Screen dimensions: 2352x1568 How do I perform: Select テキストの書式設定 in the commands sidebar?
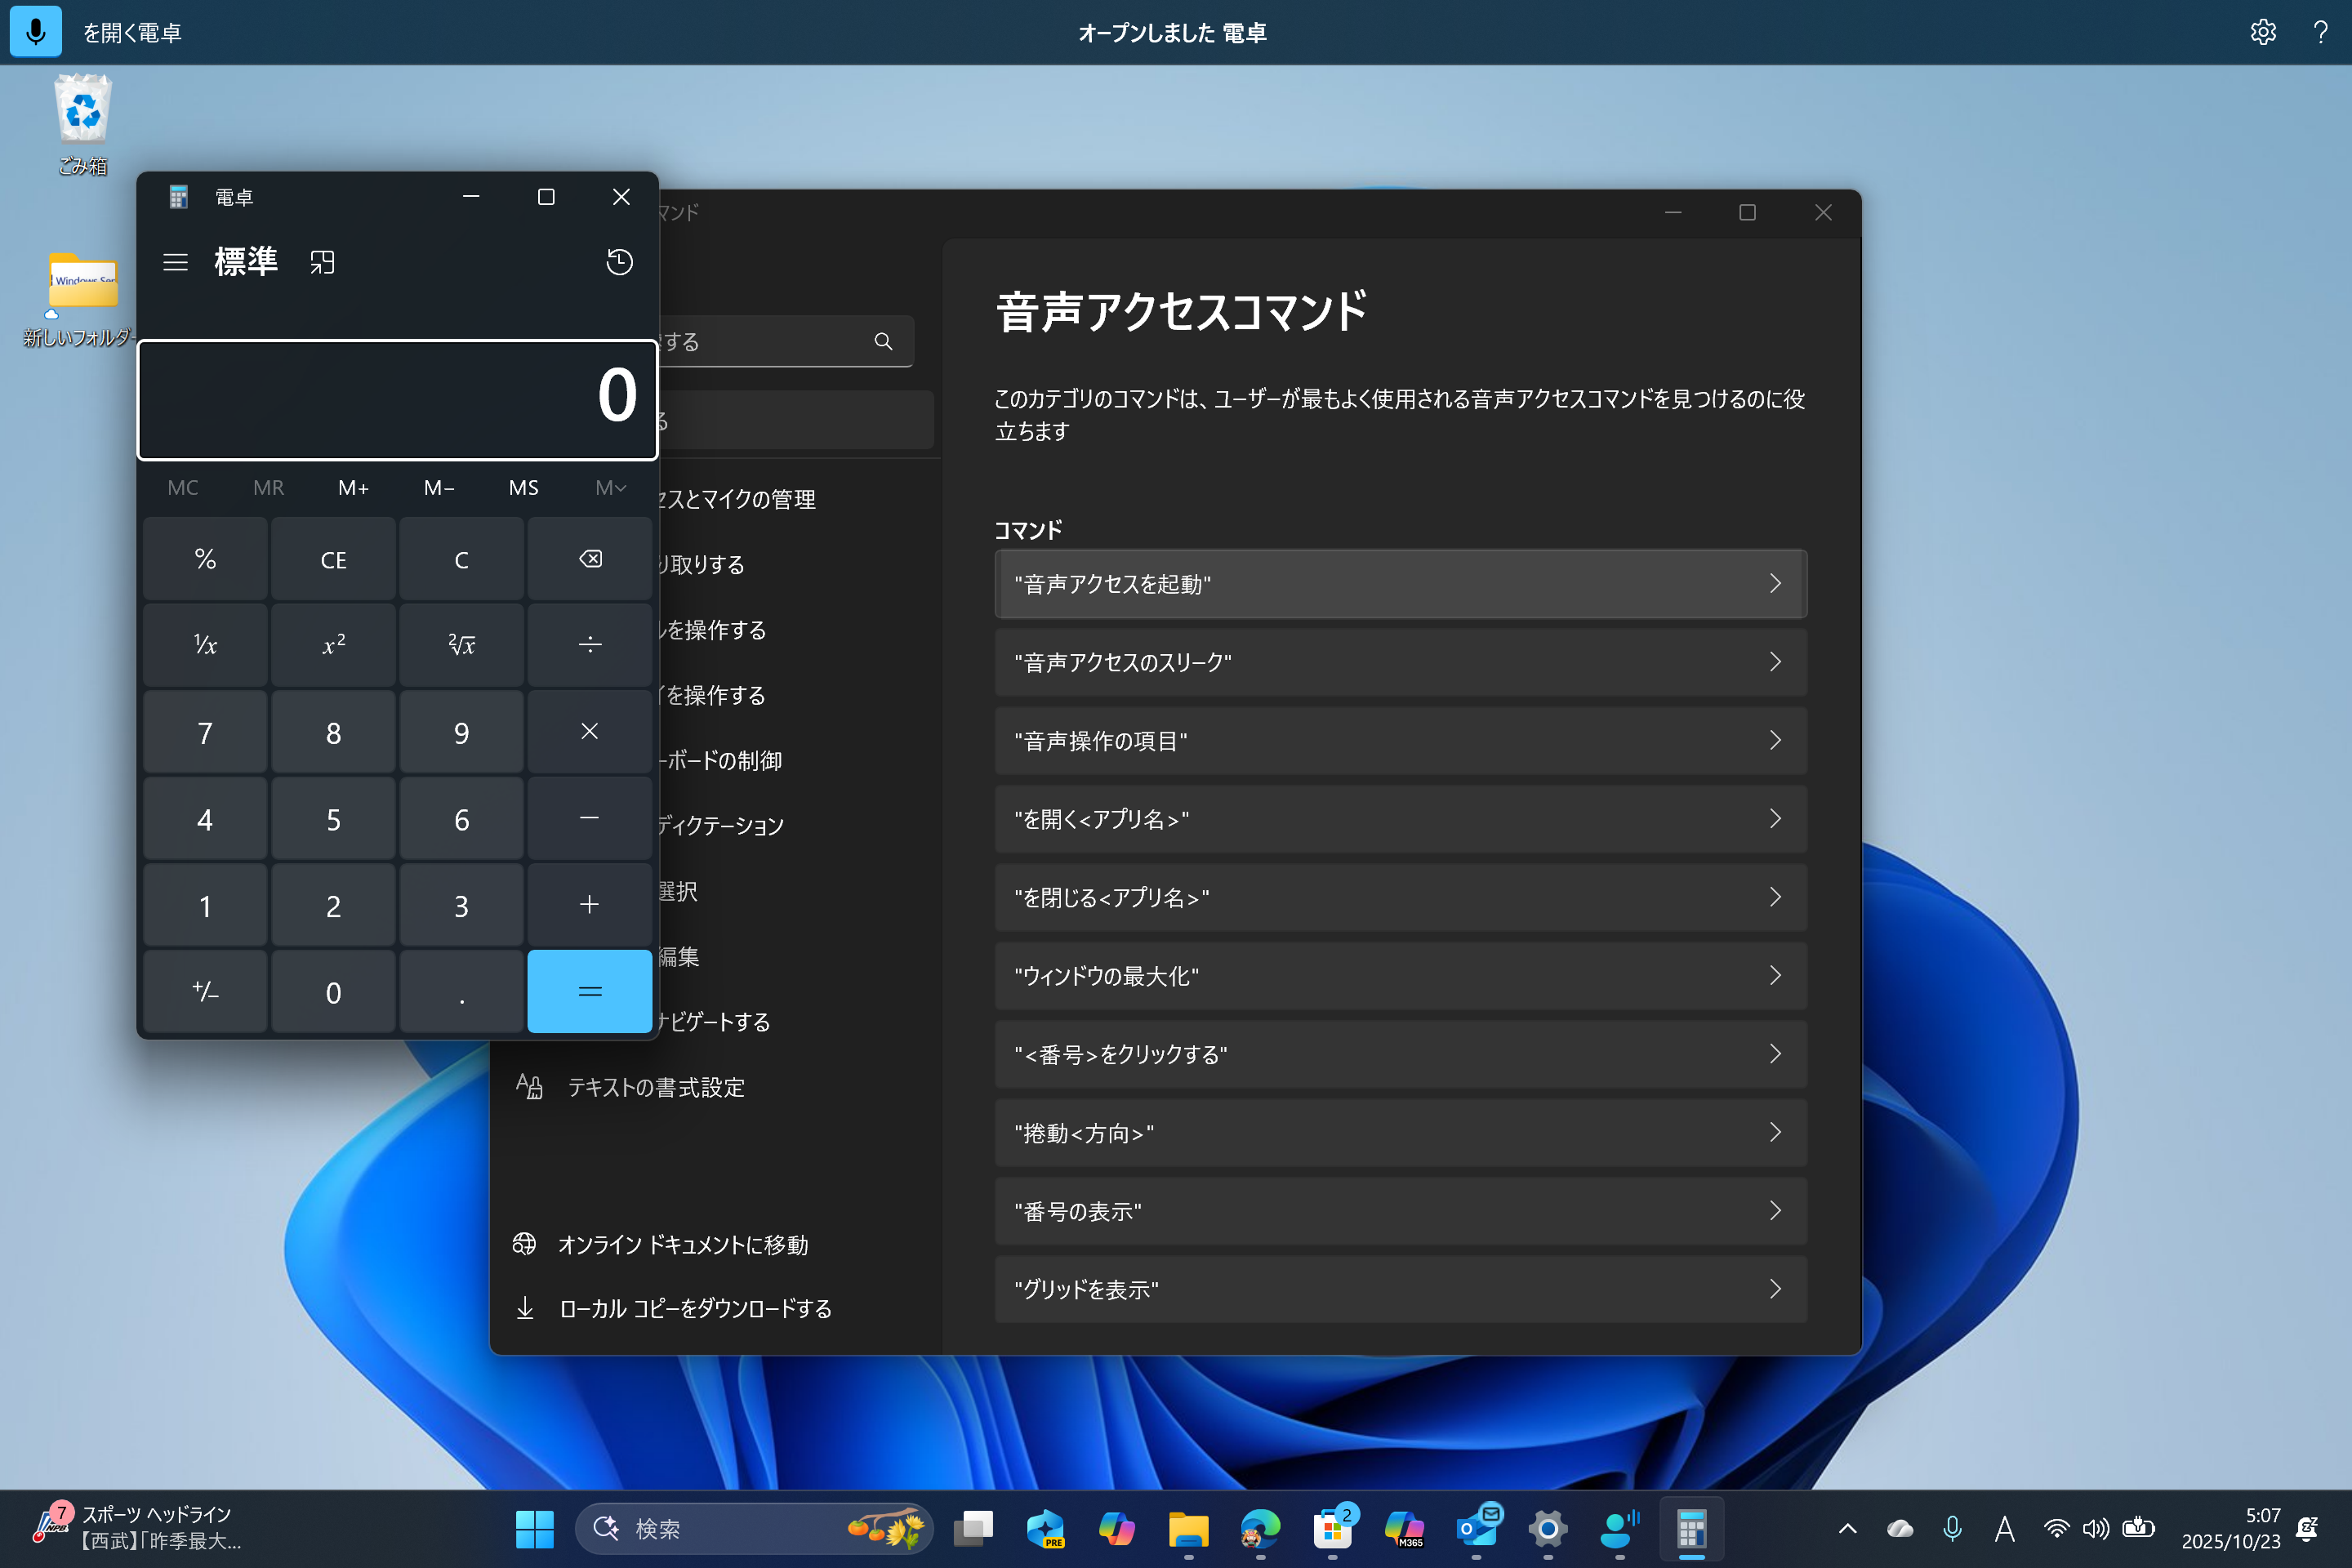[x=654, y=1088]
